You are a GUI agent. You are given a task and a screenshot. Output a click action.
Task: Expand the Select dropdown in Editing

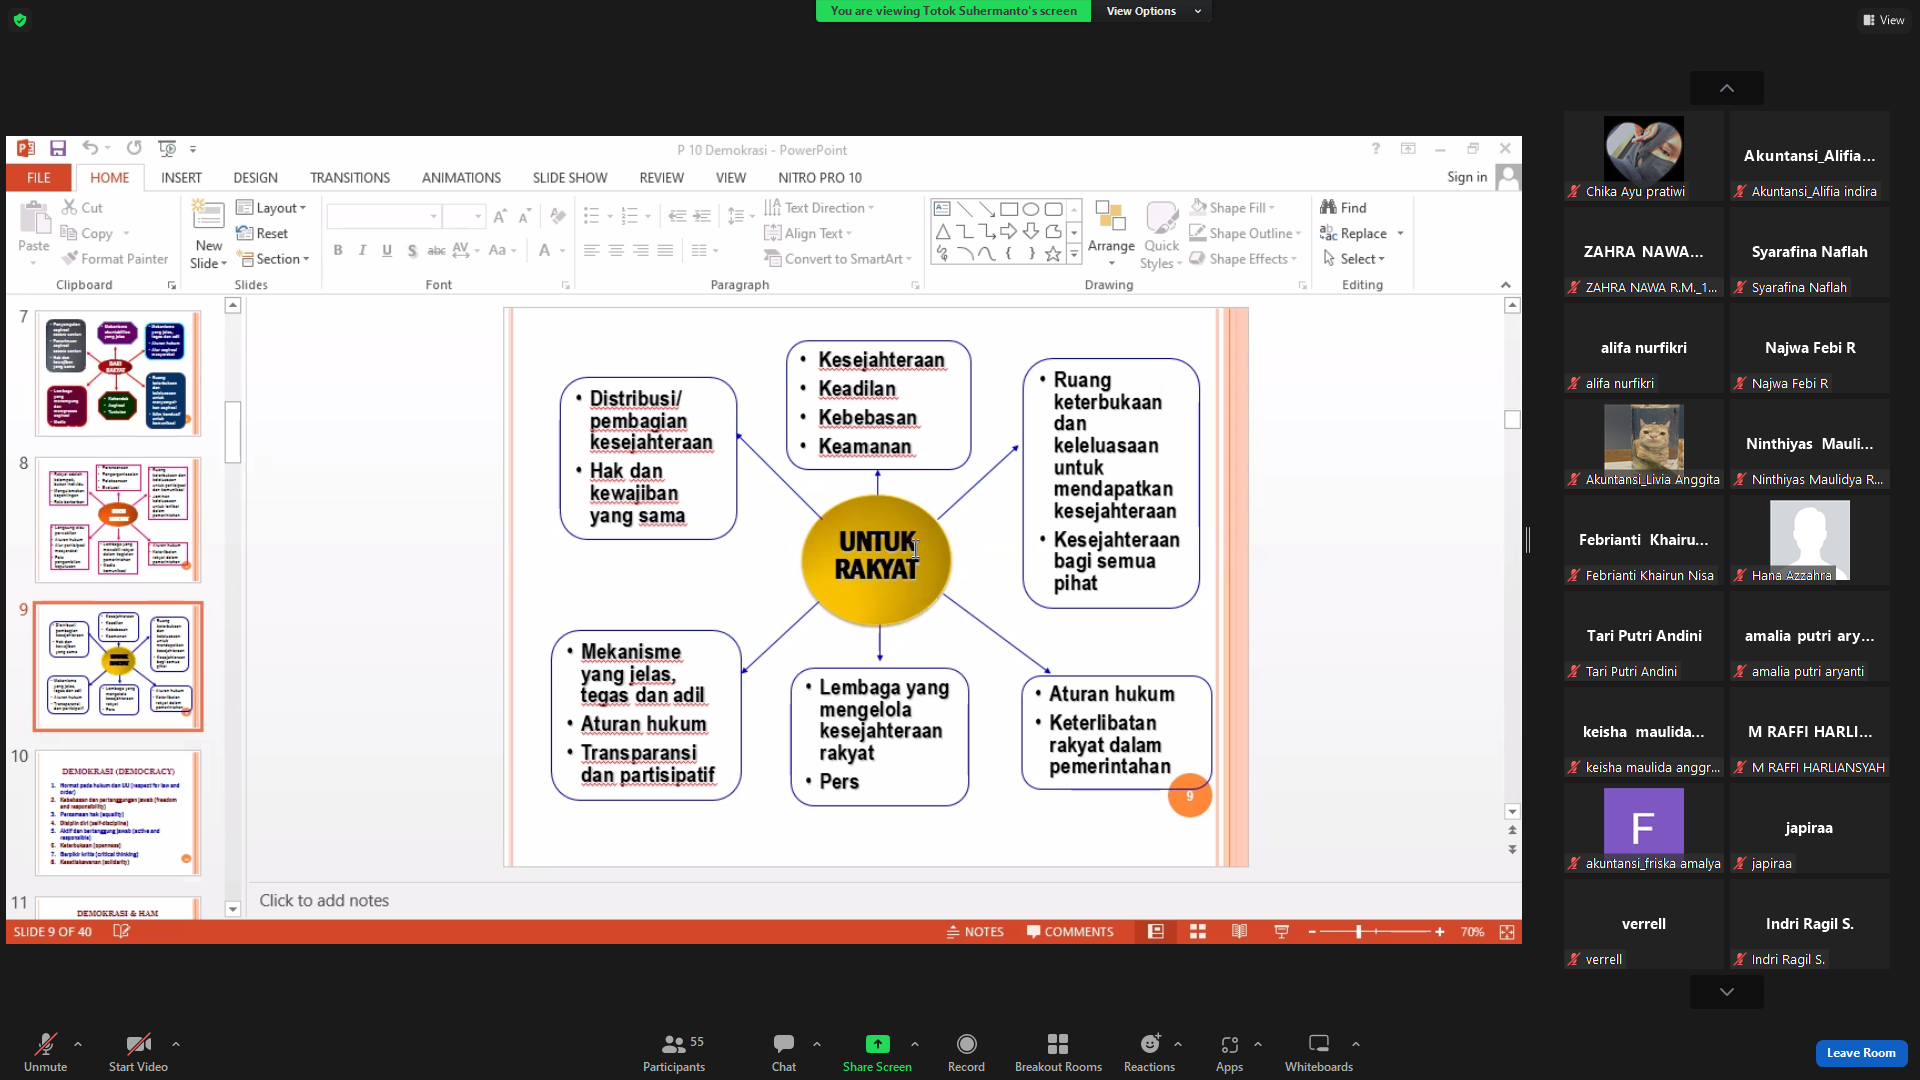pos(1353,259)
